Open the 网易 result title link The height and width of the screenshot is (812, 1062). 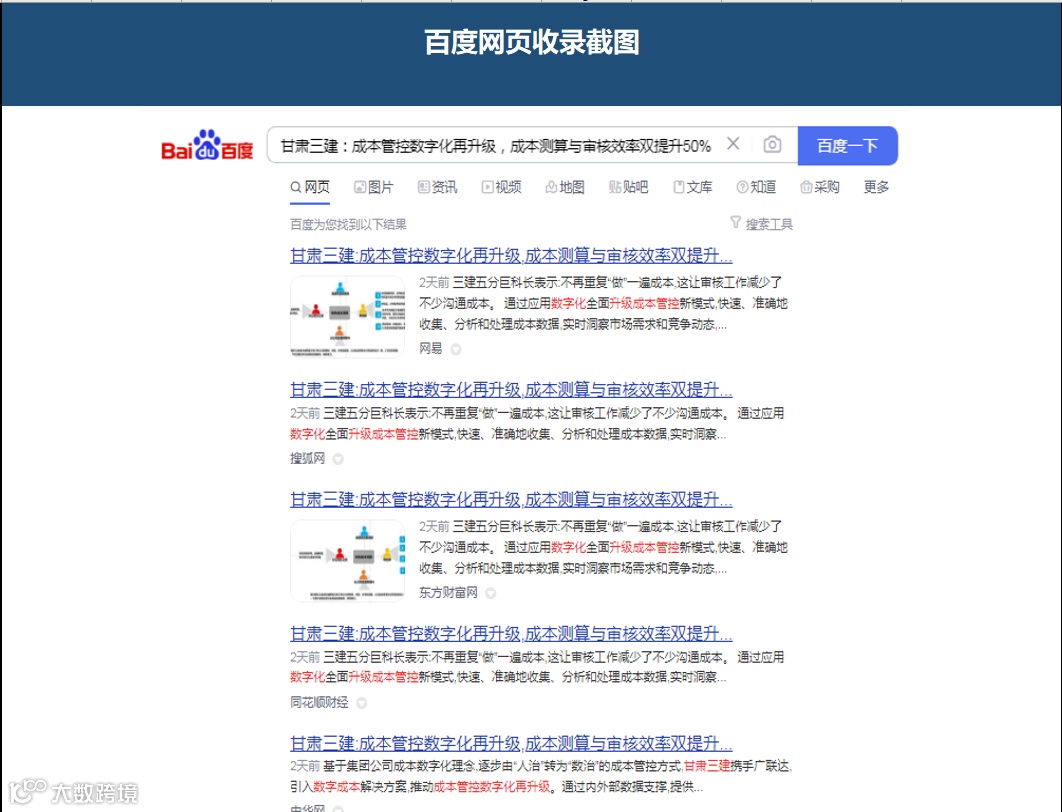click(511, 256)
